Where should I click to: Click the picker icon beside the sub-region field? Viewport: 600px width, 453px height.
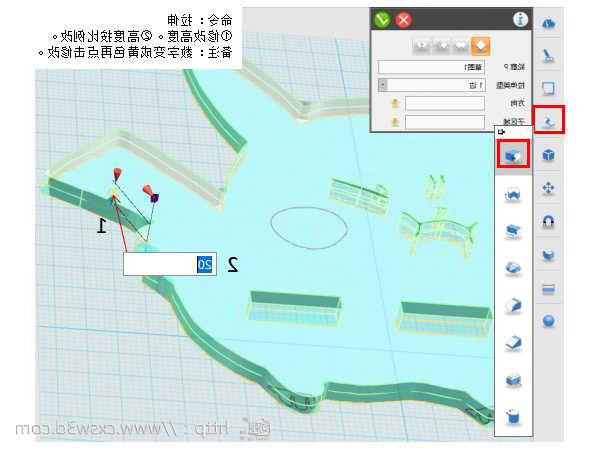point(396,122)
